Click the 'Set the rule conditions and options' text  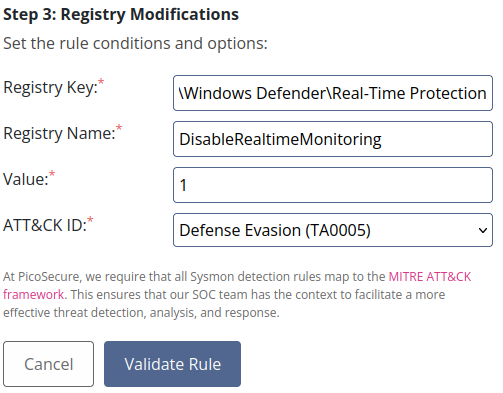(135, 43)
